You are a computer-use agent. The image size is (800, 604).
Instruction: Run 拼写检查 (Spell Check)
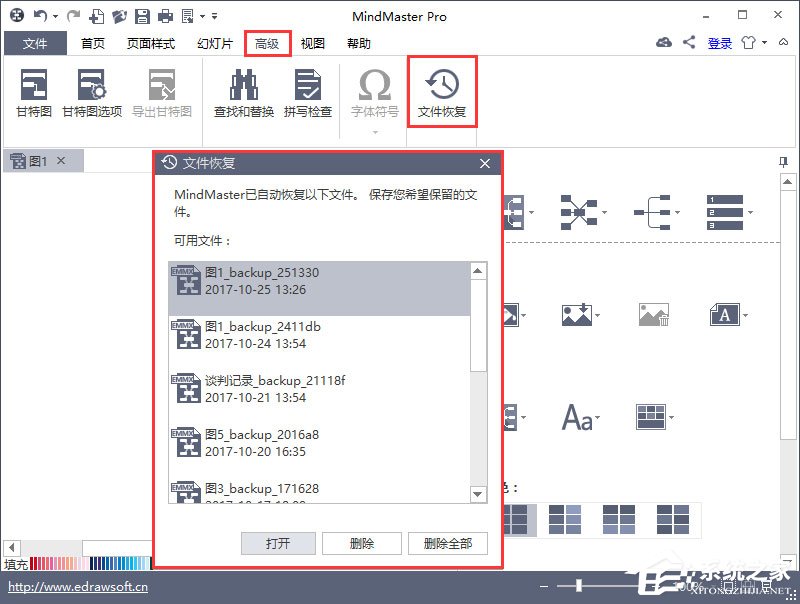308,90
